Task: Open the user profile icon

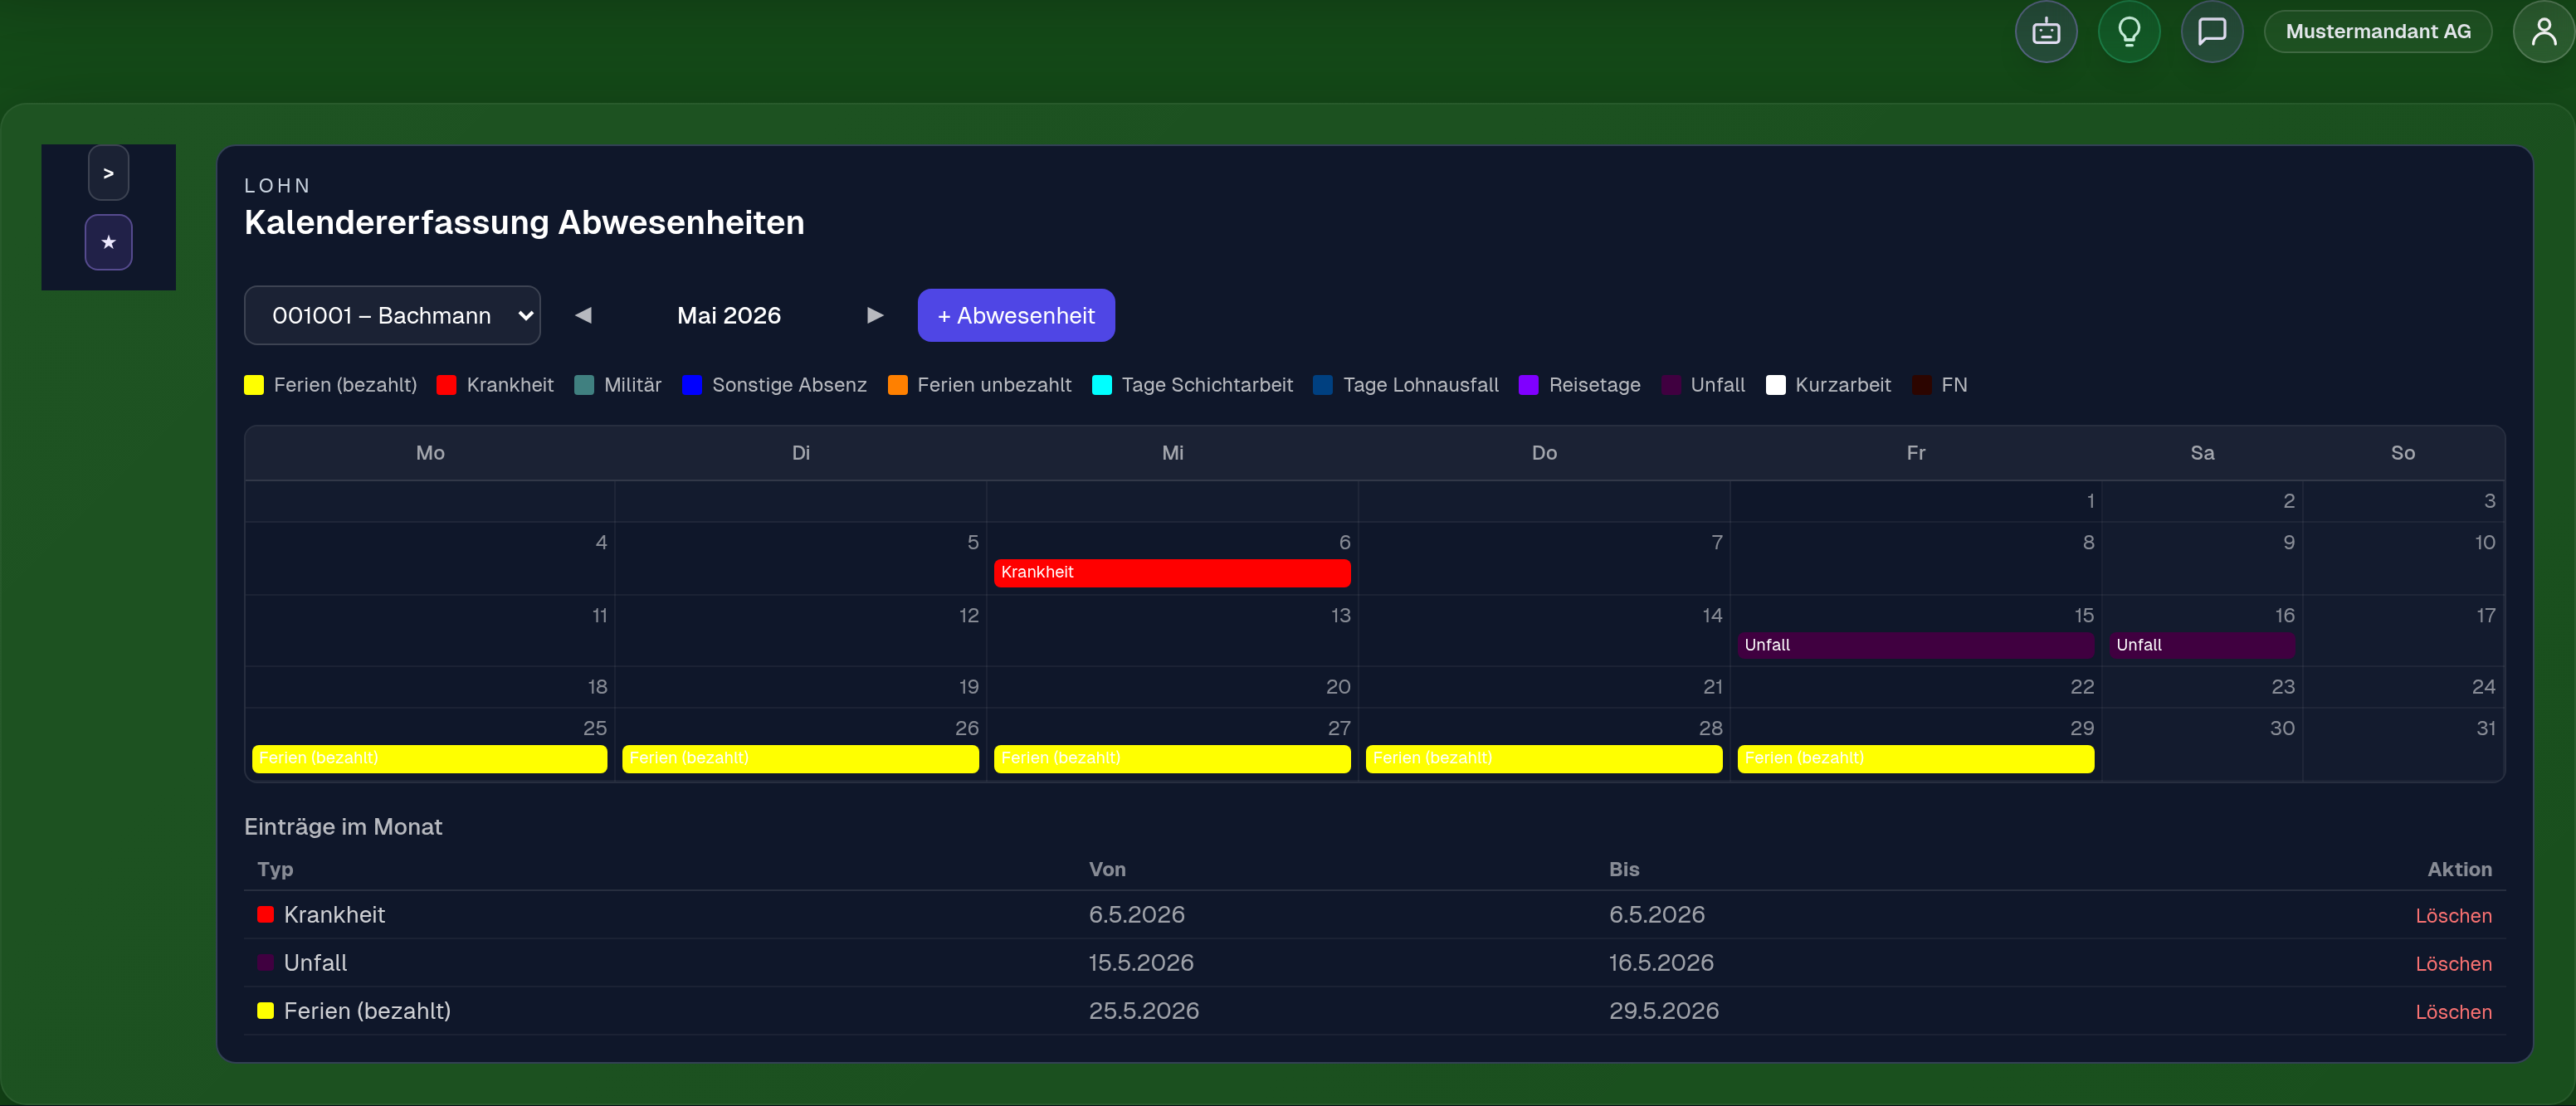Action: [2543, 32]
